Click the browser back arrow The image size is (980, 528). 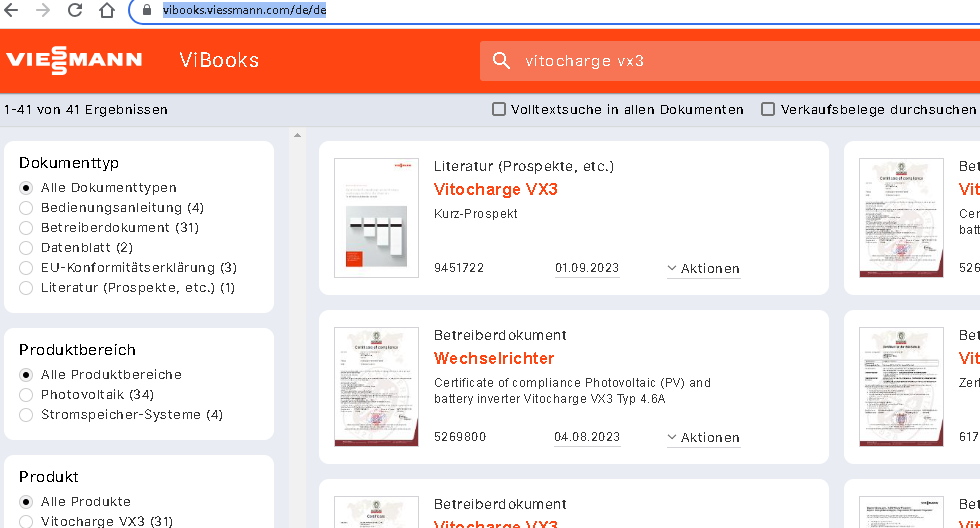point(12,11)
